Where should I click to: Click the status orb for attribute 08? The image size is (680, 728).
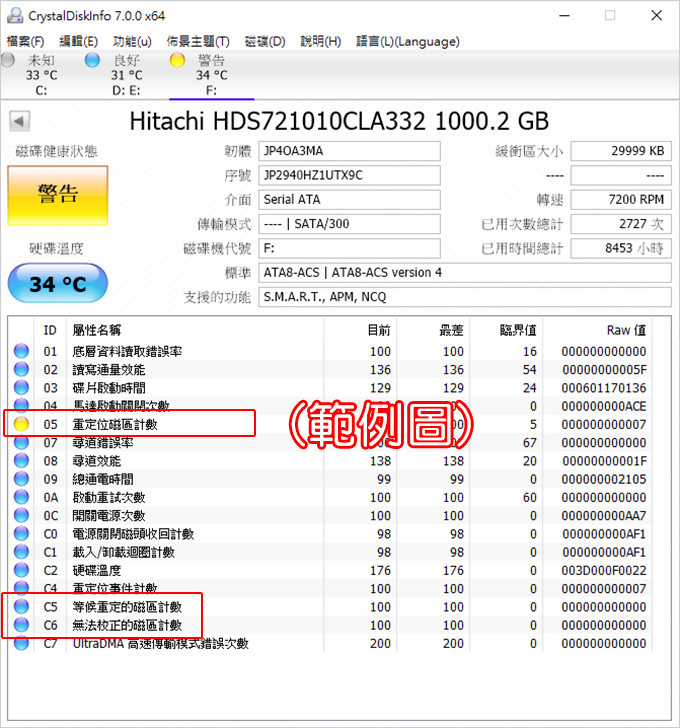coord(21,460)
